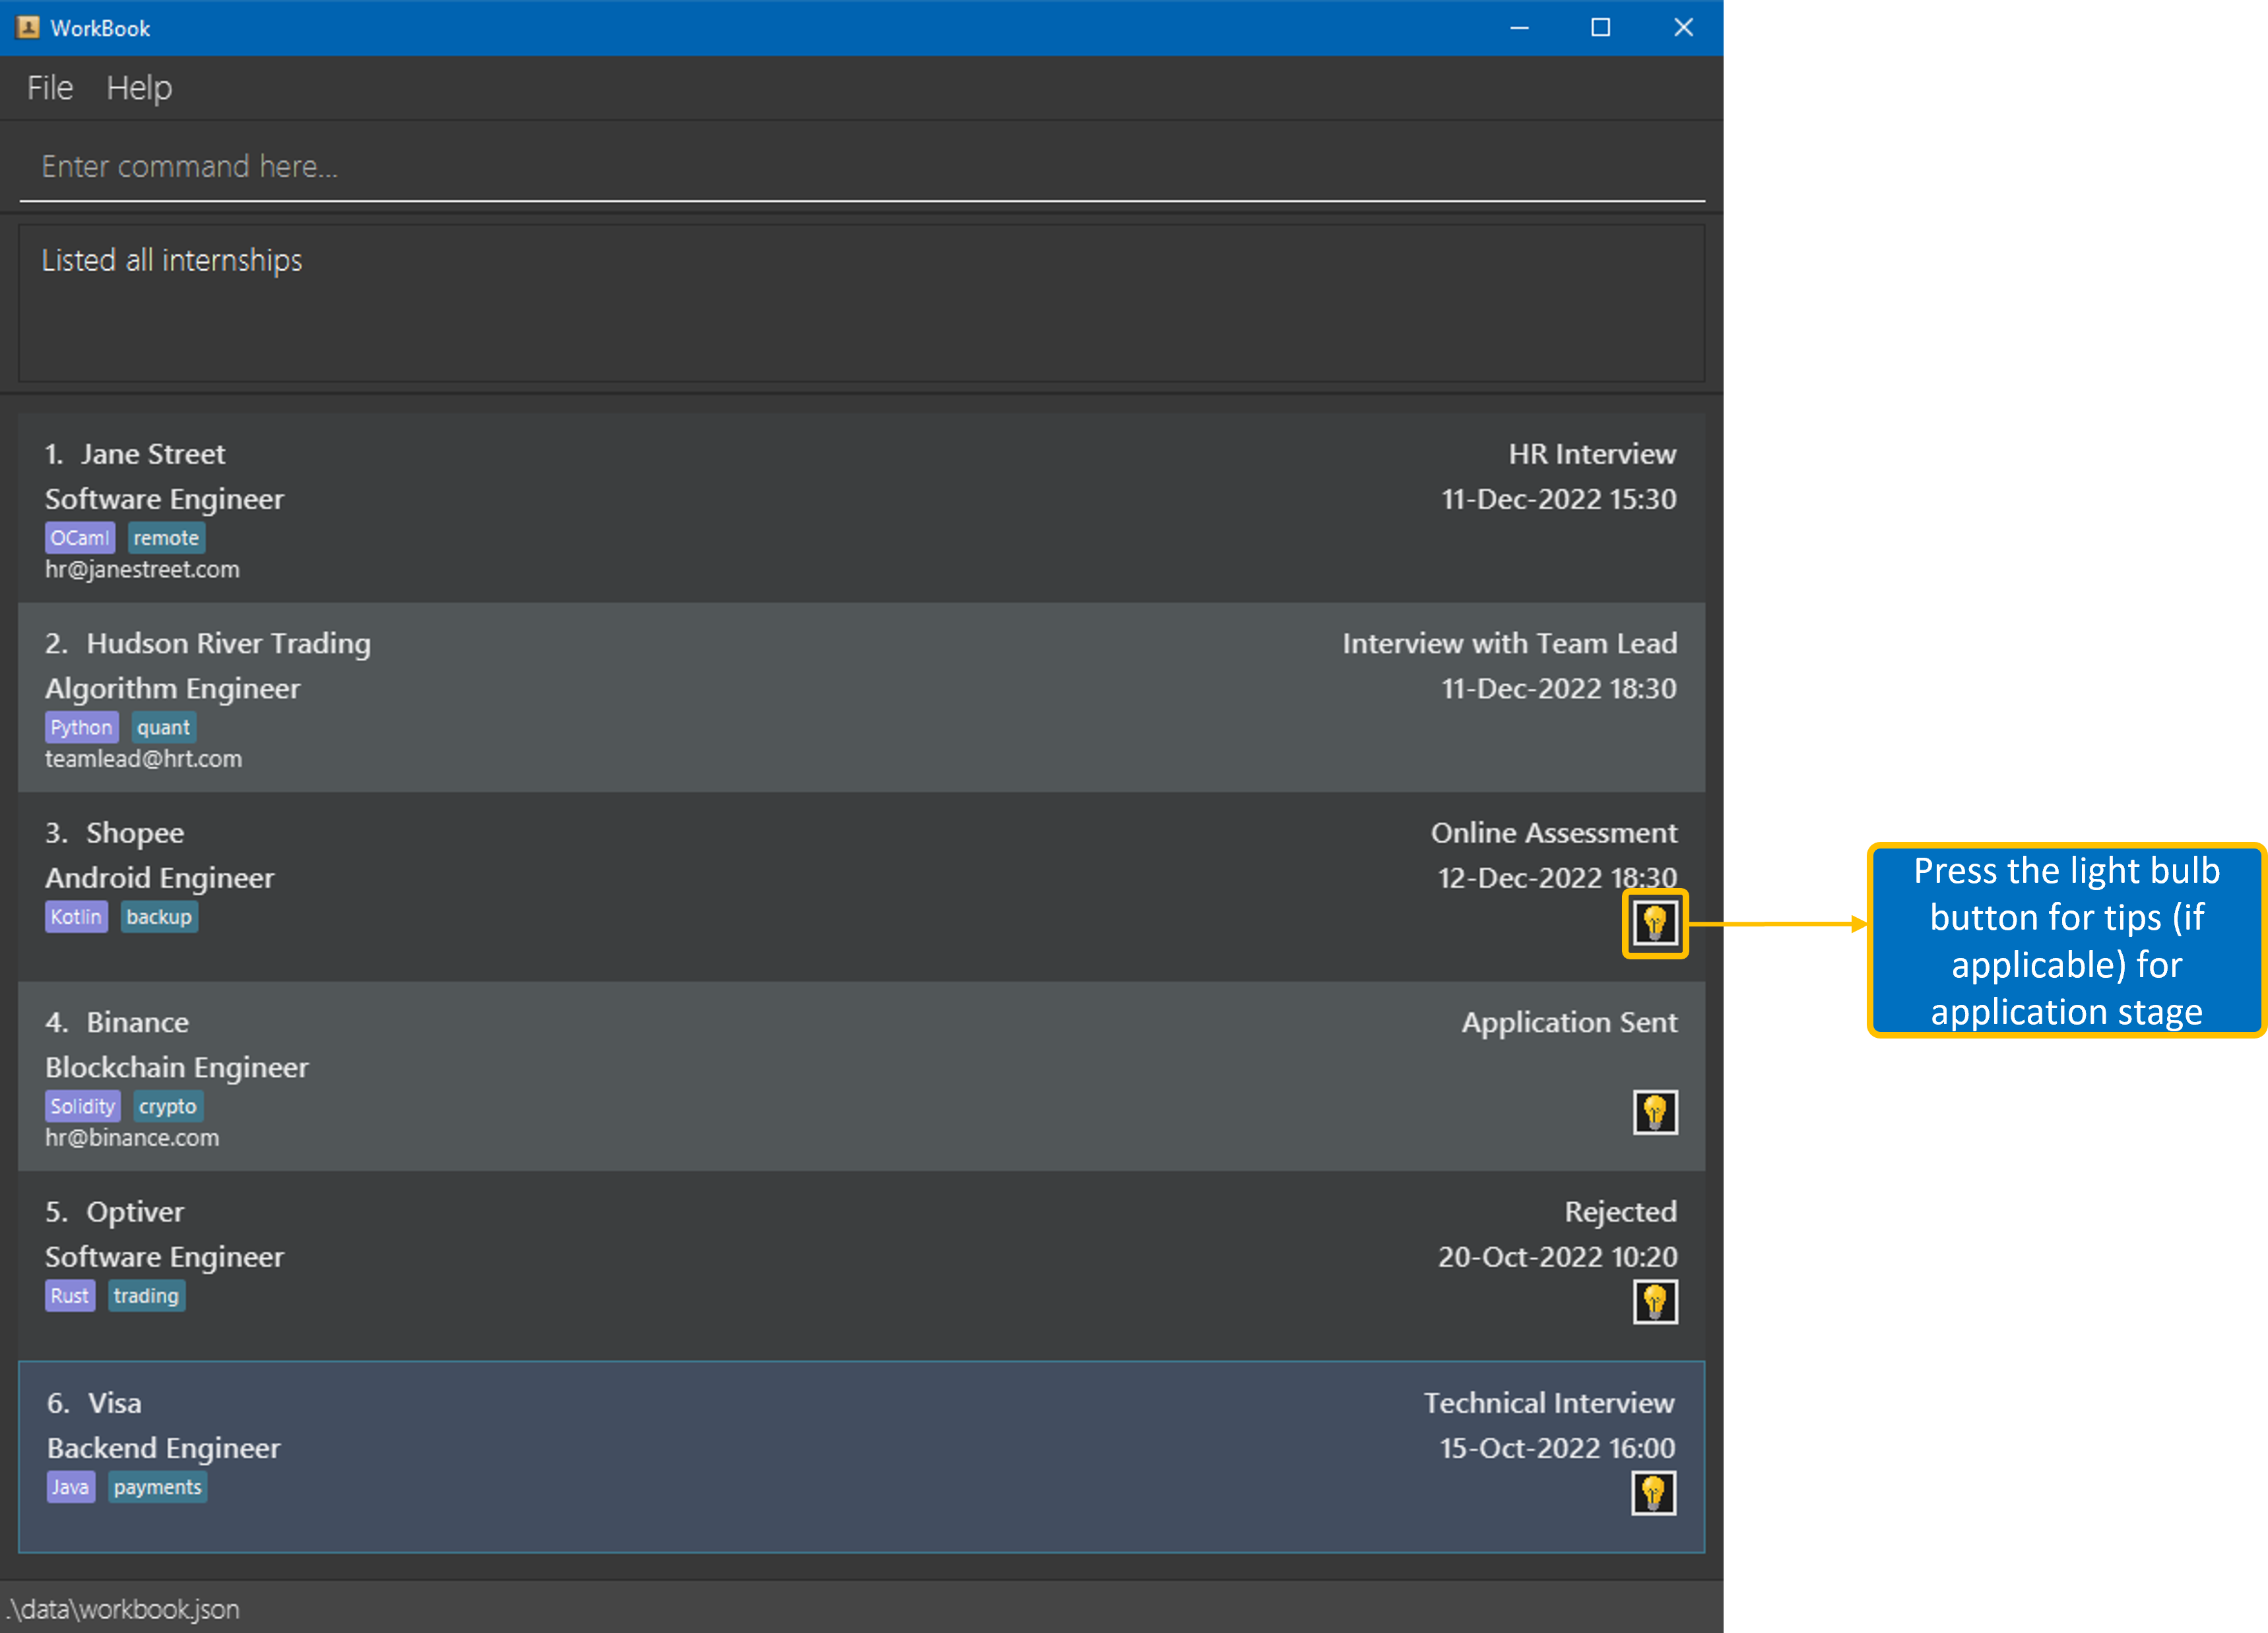Click Optiver's Software Engineer role
This screenshot has height=1633, width=2268.
pos(164,1257)
